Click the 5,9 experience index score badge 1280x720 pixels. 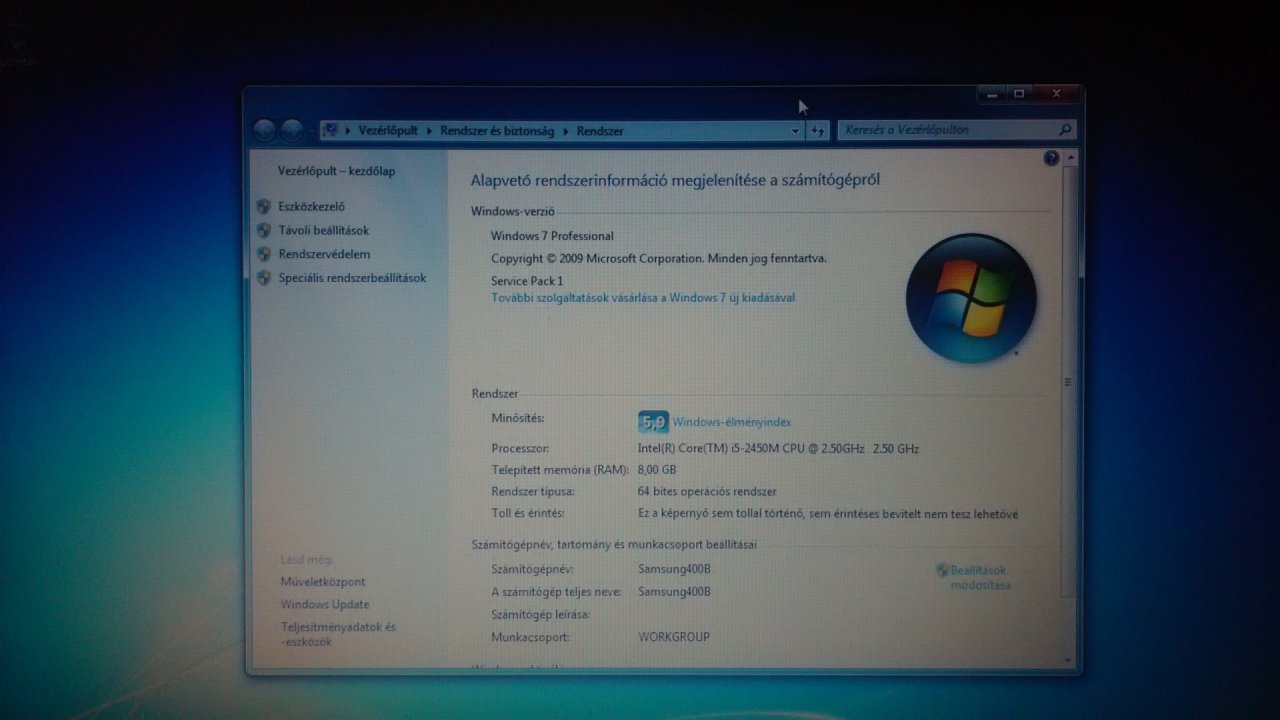pyautogui.click(x=653, y=422)
